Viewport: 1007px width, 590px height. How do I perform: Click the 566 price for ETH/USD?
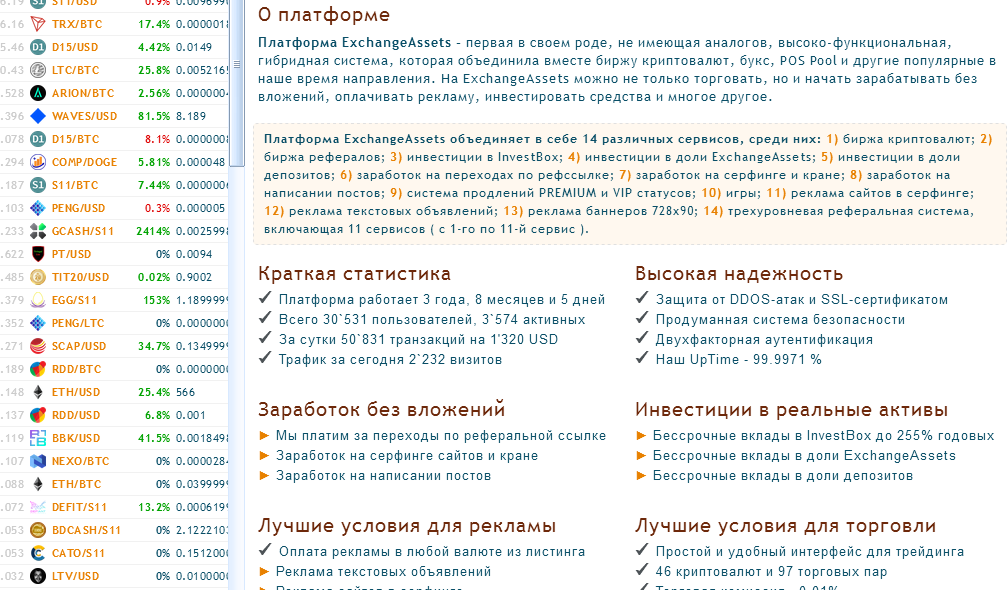coord(186,392)
